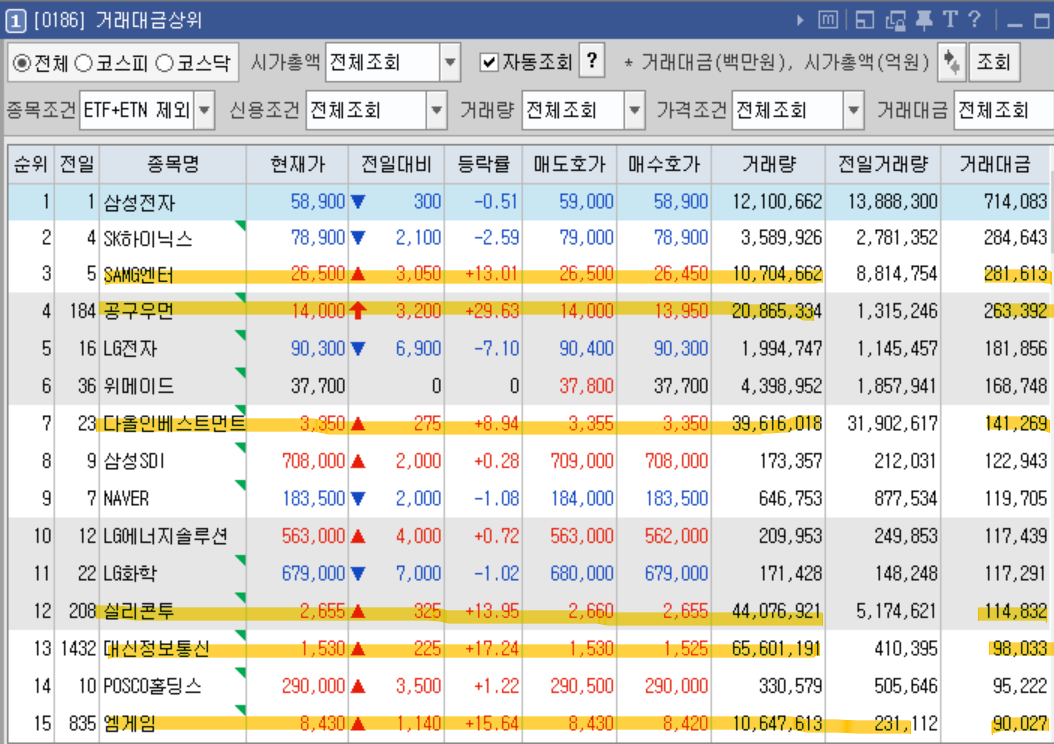Open the 거래량 condition dropdown
The height and width of the screenshot is (744, 1054).
pyautogui.click(x=634, y=110)
